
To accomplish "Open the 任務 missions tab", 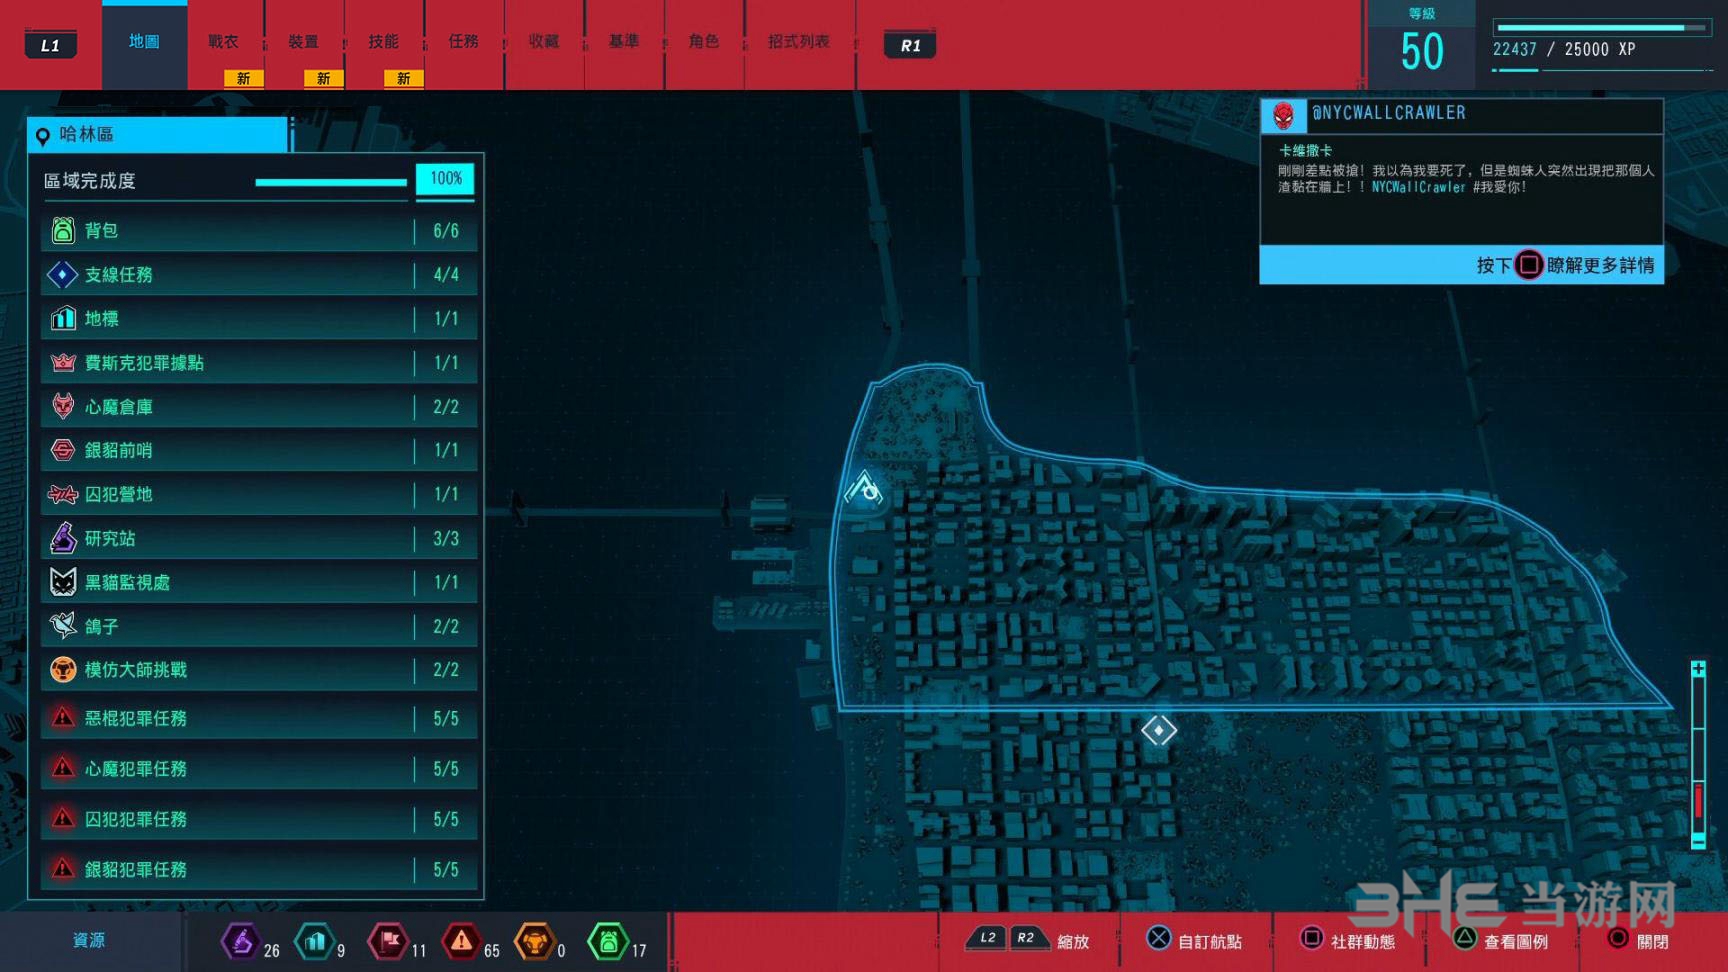I will [x=464, y=42].
